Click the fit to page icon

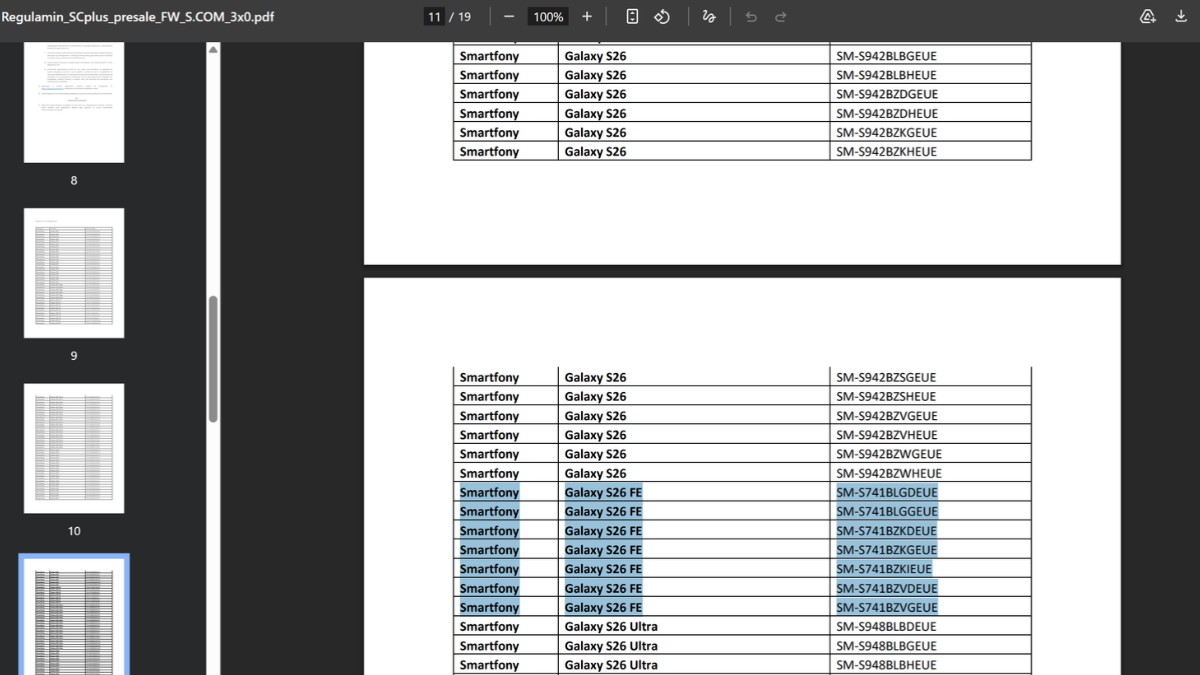[x=632, y=17]
